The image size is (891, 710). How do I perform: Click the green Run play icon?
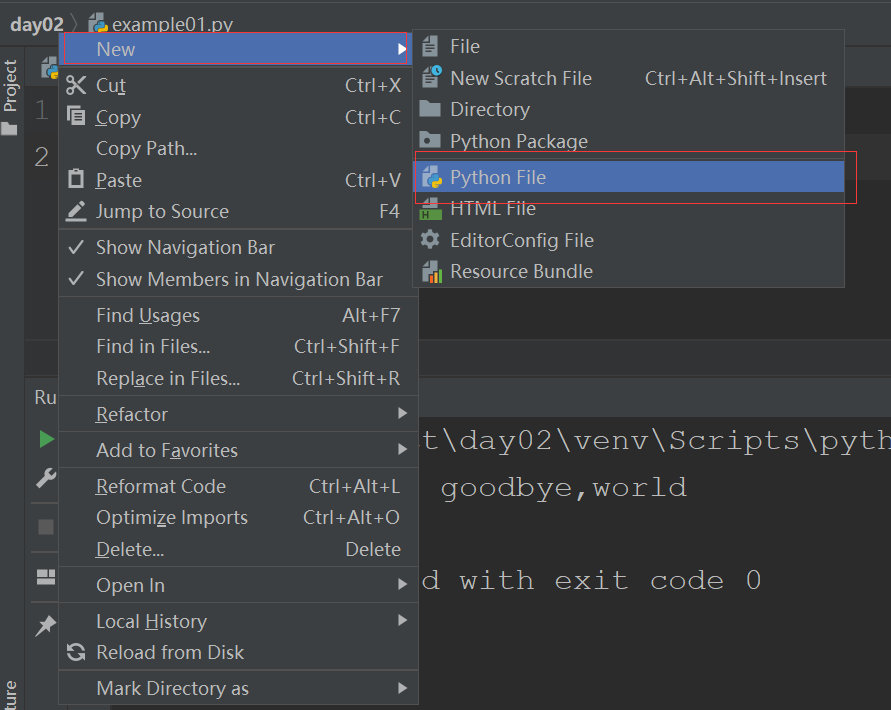[47, 439]
